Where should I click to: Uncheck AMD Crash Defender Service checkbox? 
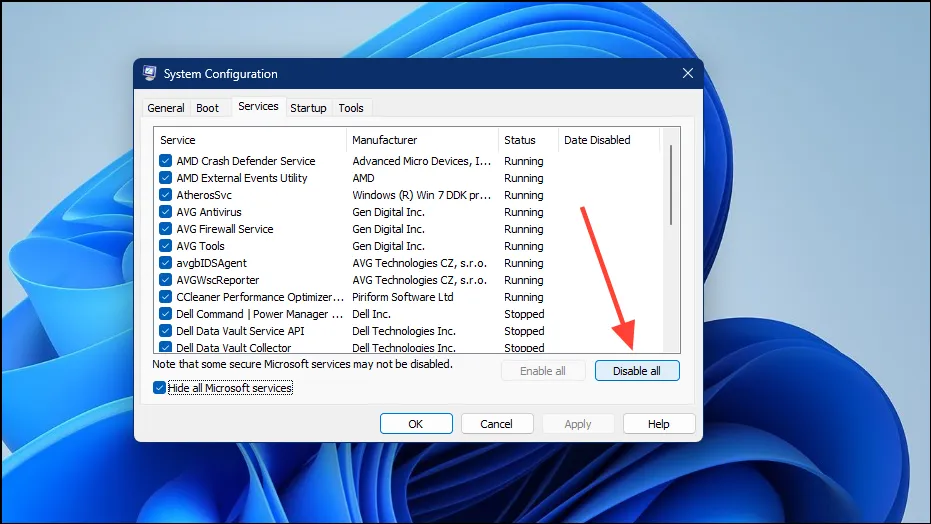(166, 161)
